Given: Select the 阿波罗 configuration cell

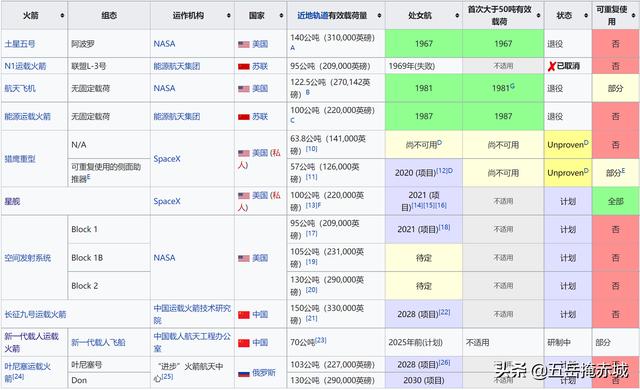Looking at the screenshot, I should pos(109,44).
